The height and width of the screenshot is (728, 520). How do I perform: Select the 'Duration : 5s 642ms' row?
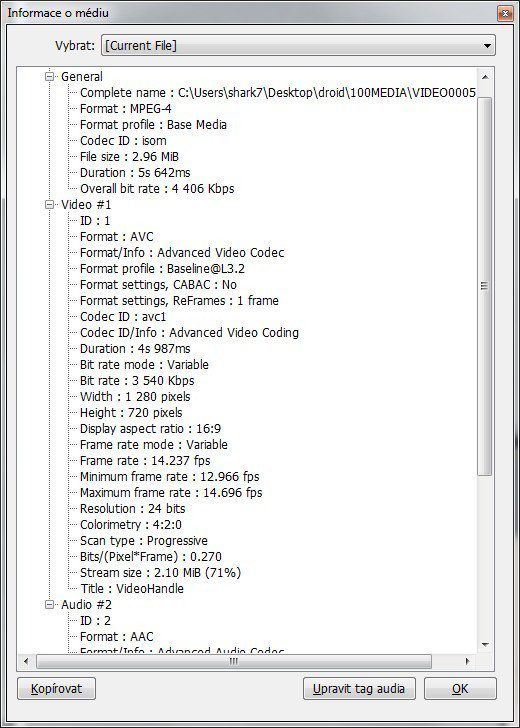click(x=135, y=173)
